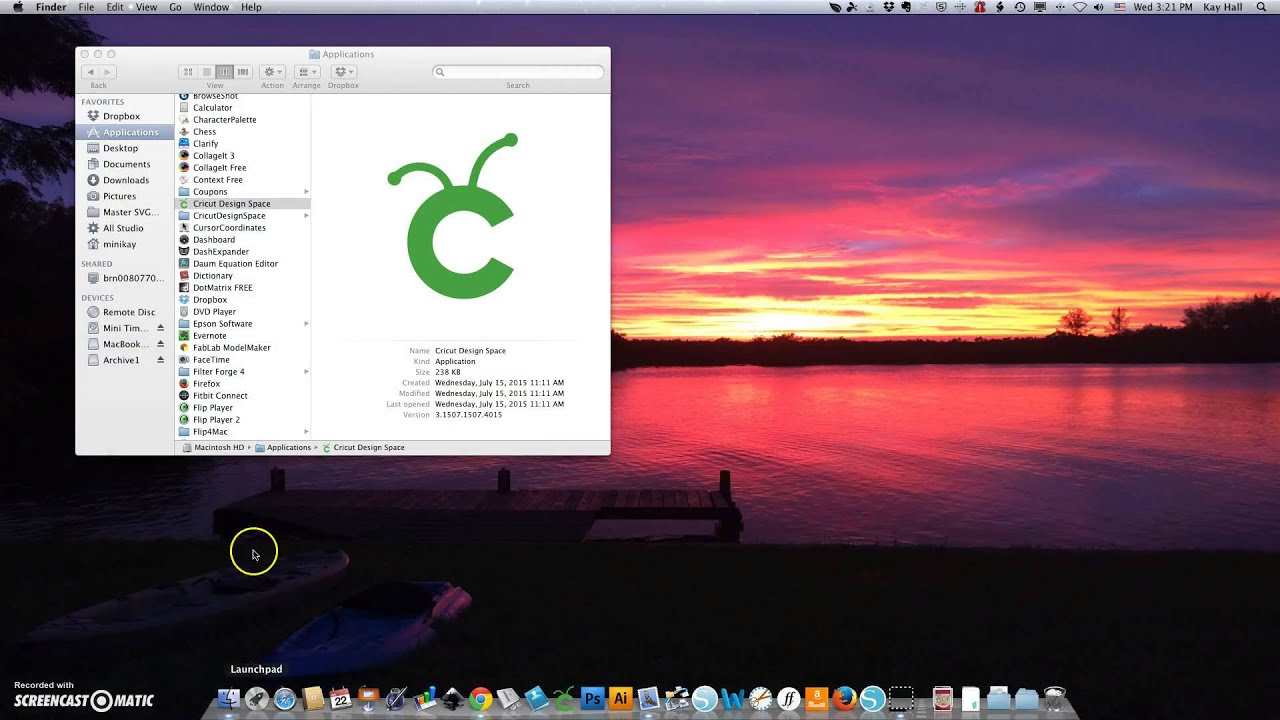
Task: Open Time Machine menu bar icon
Action: click(1020, 7)
